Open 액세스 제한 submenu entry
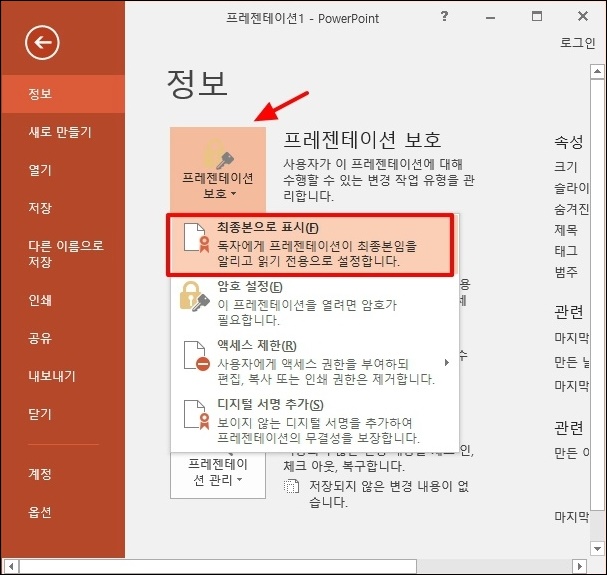The width and height of the screenshot is (607, 575). 314,363
